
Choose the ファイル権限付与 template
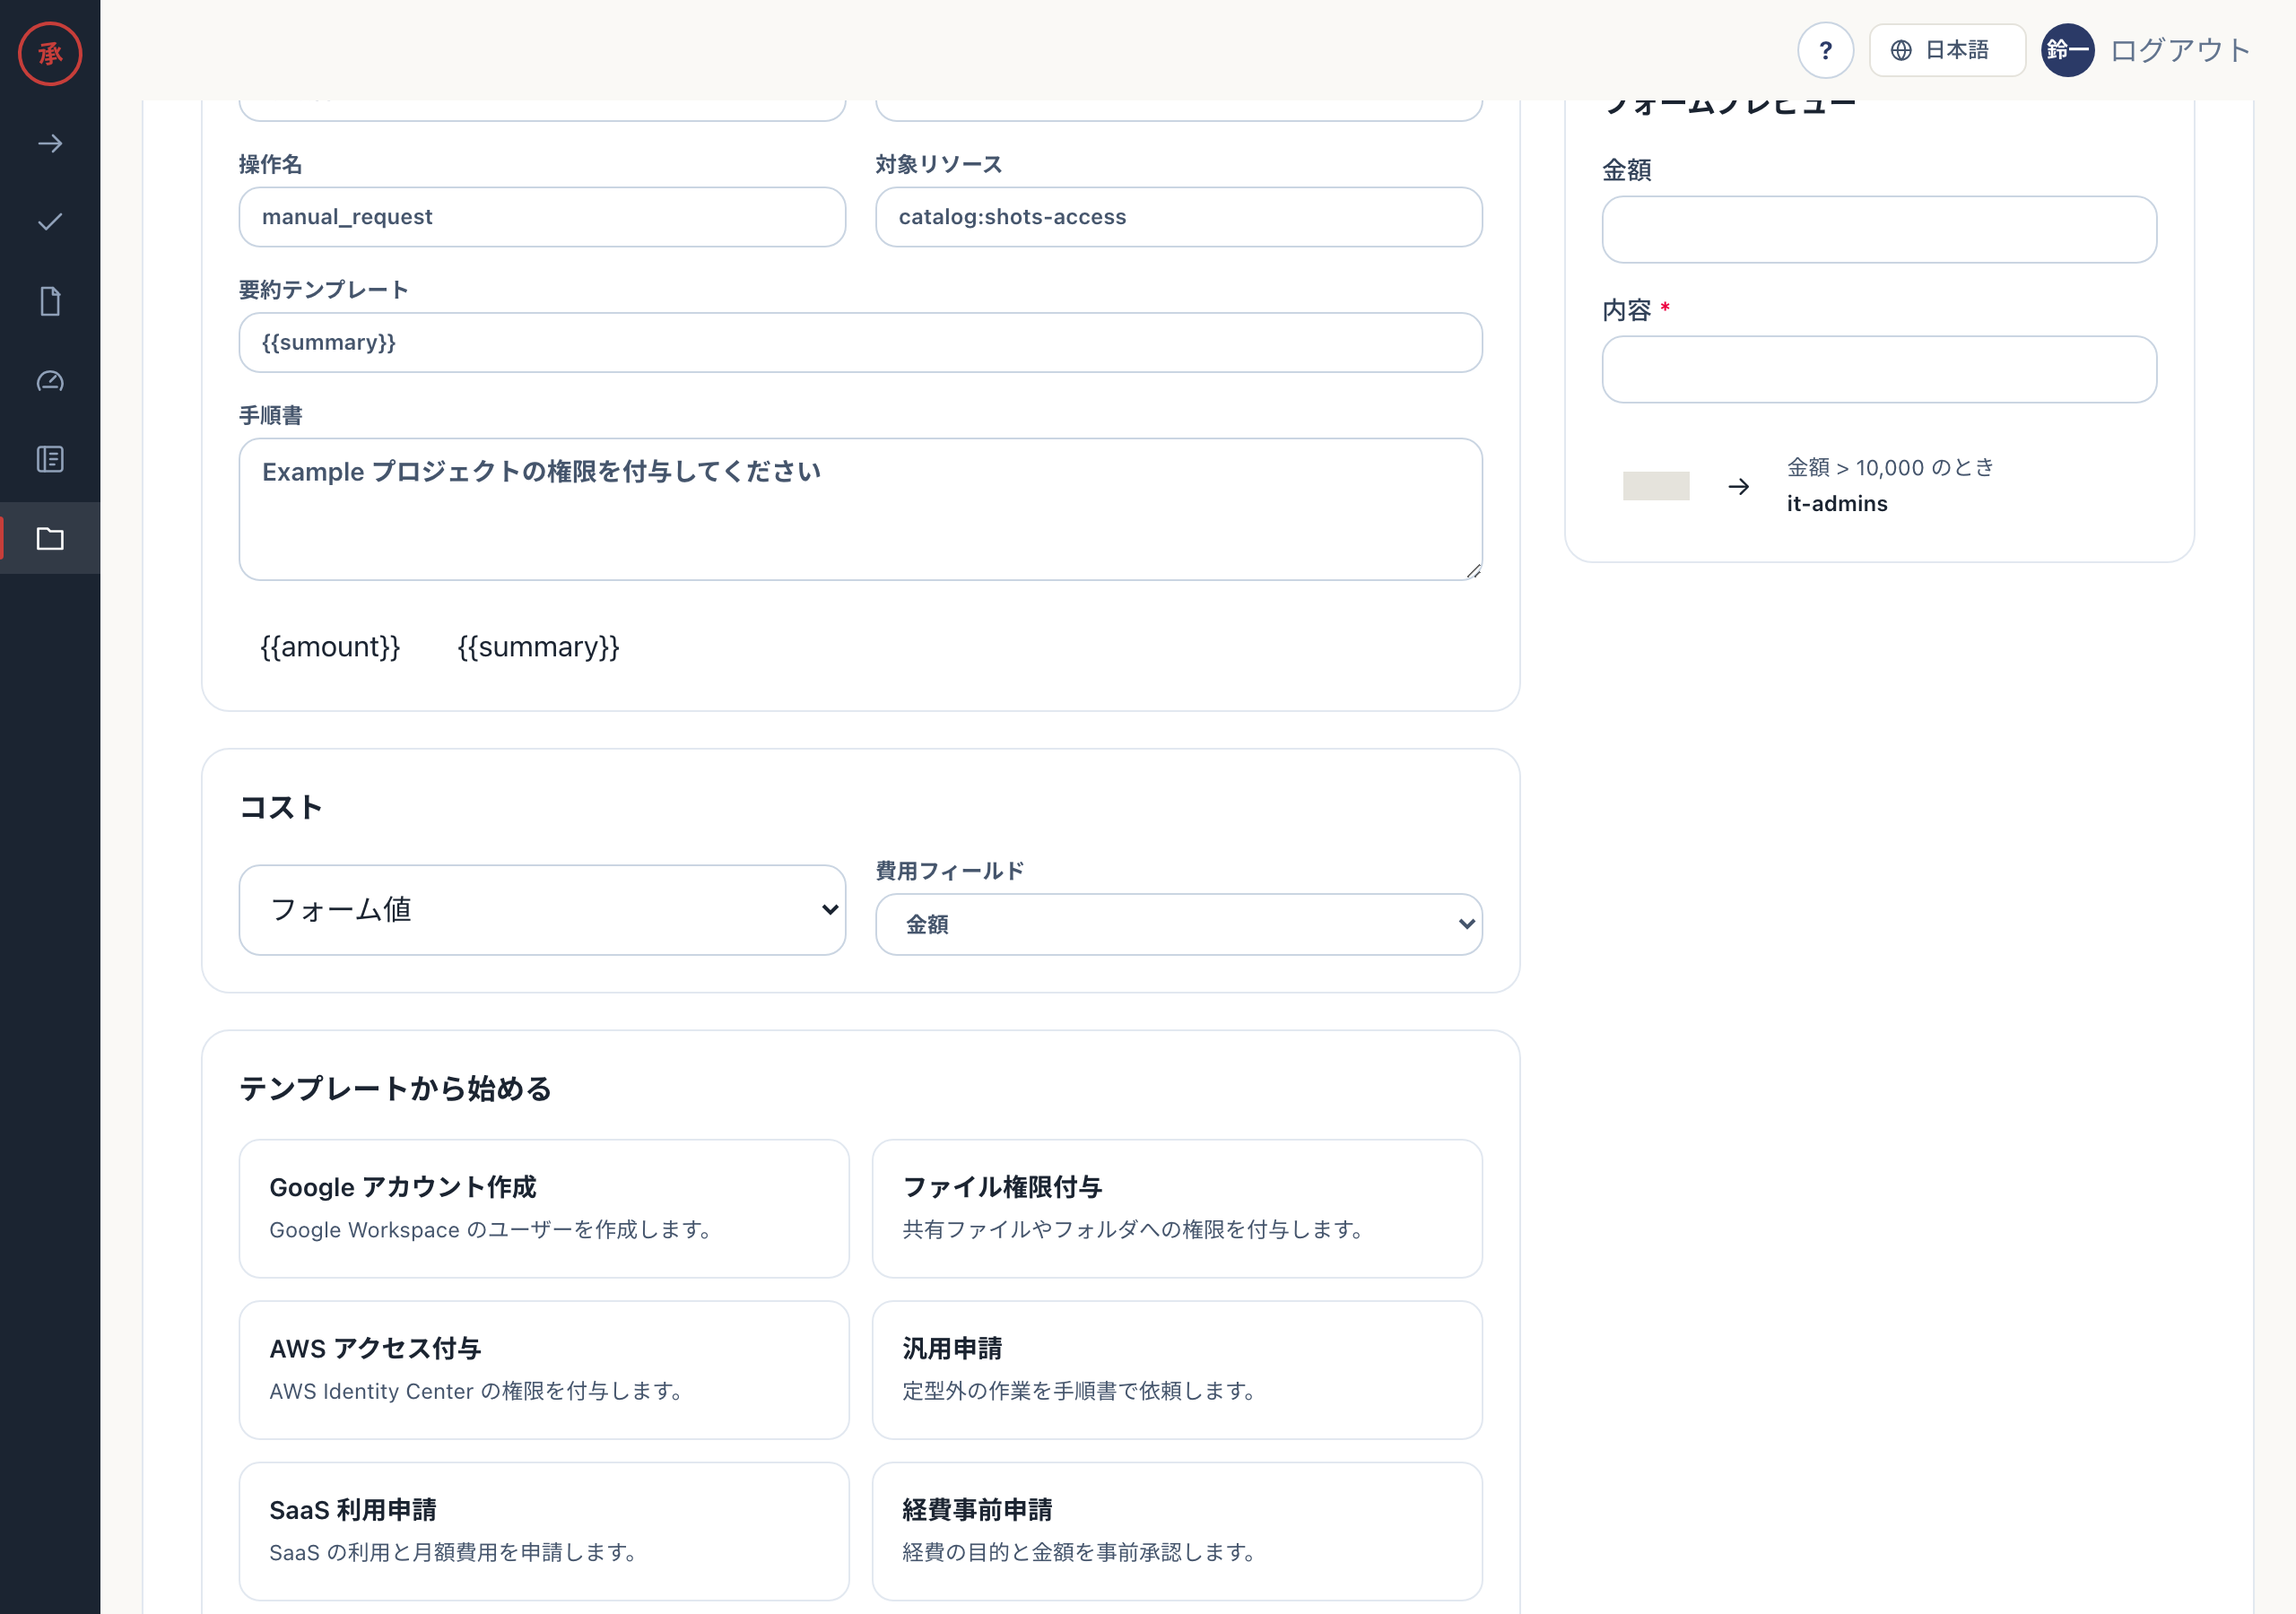[x=1177, y=1208]
